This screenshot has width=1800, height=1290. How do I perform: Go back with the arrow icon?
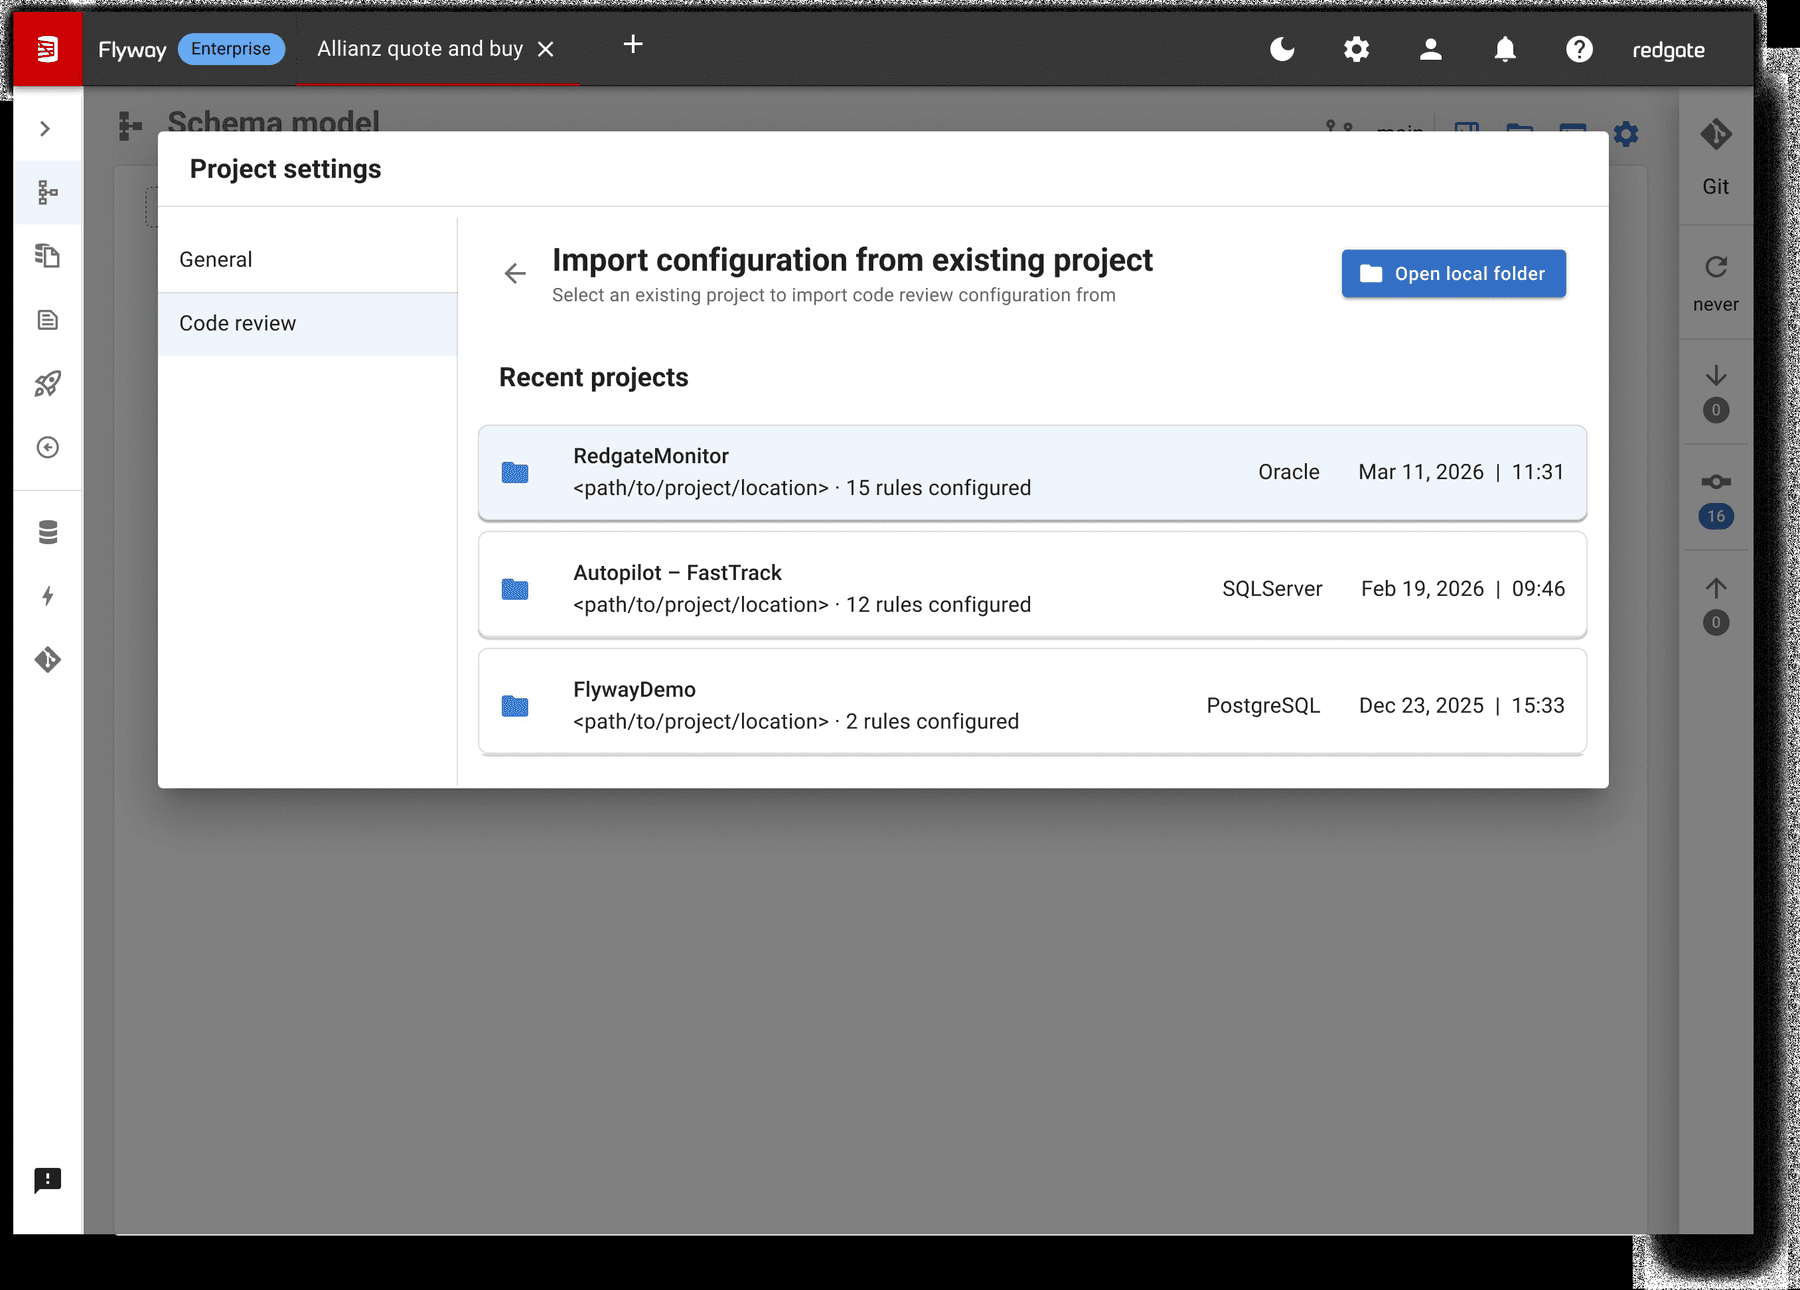coord(515,273)
